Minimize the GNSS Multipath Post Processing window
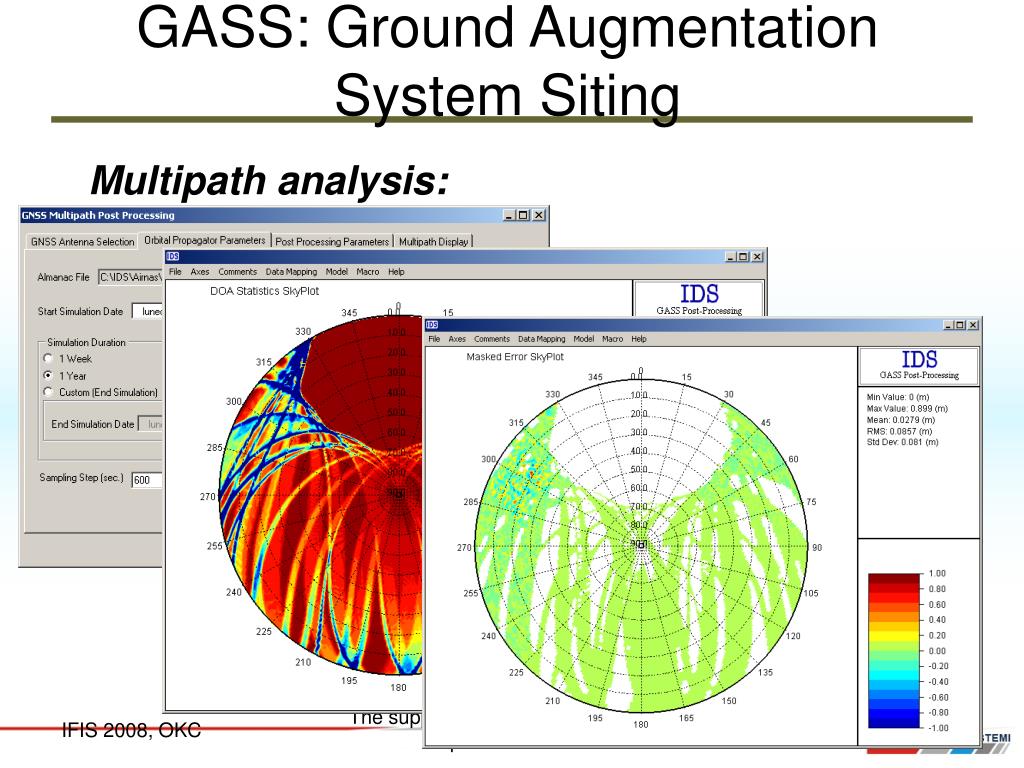The image size is (1024, 768). (510, 215)
